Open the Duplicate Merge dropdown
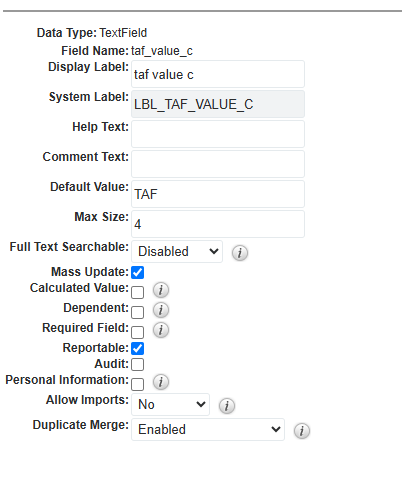Screen dimensions: 402x489 [208, 429]
